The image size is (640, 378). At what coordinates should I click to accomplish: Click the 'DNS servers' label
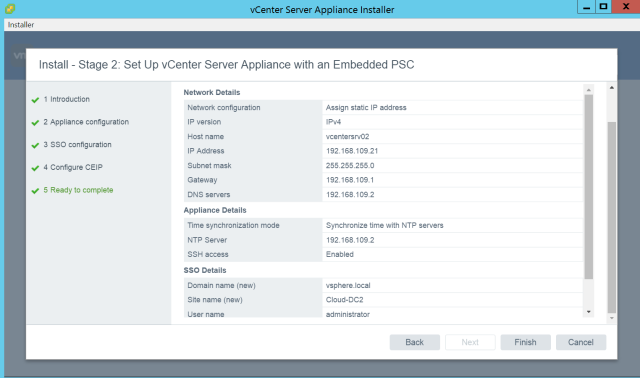click(209, 195)
